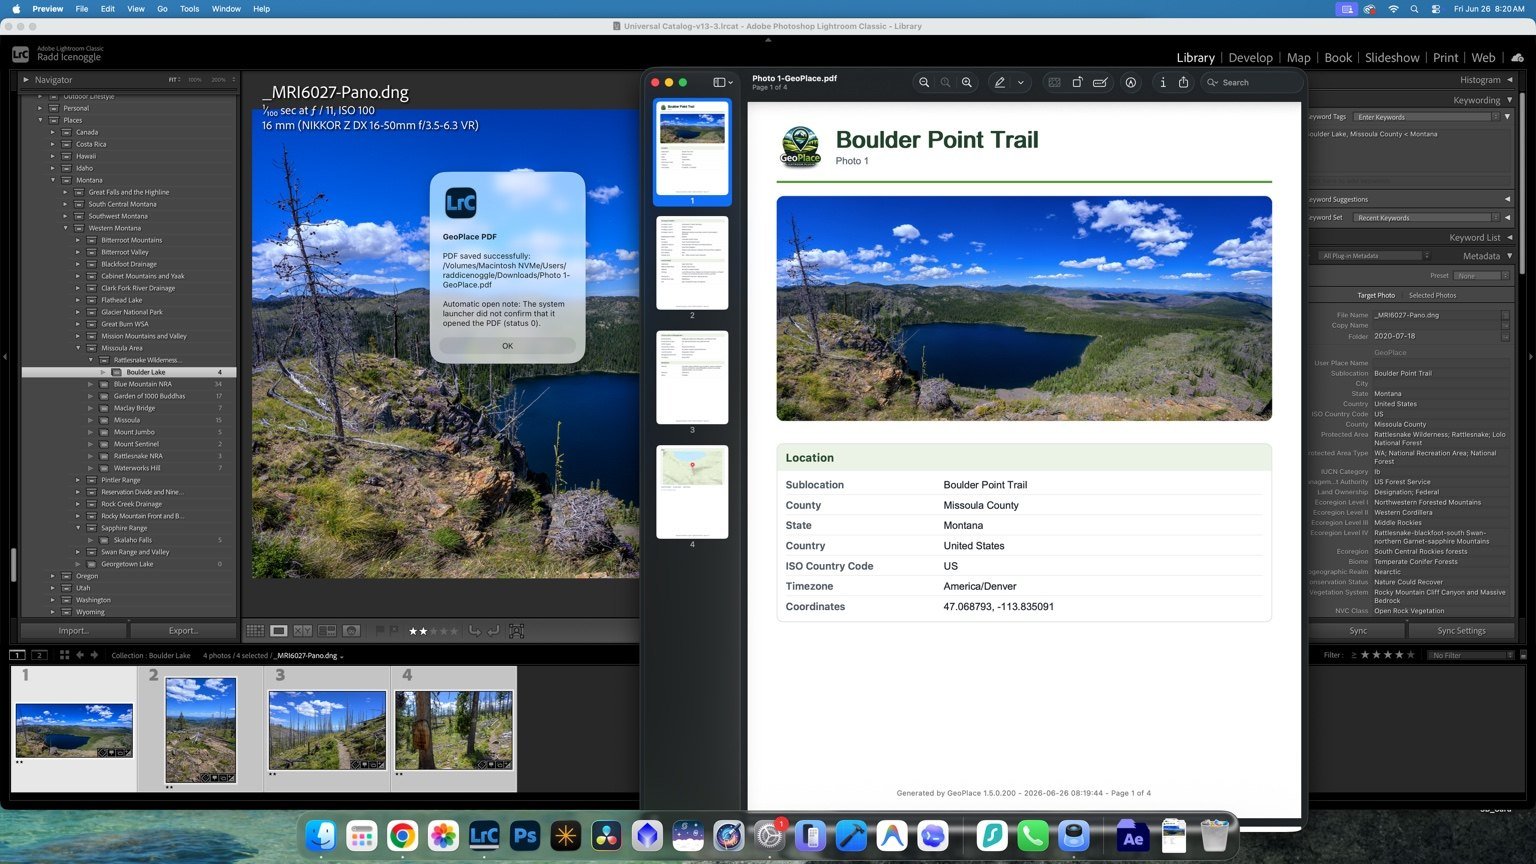Click the Share icon in Preview toolbar
Image resolution: width=1536 pixels, height=864 pixels.
tap(1183, 82)
